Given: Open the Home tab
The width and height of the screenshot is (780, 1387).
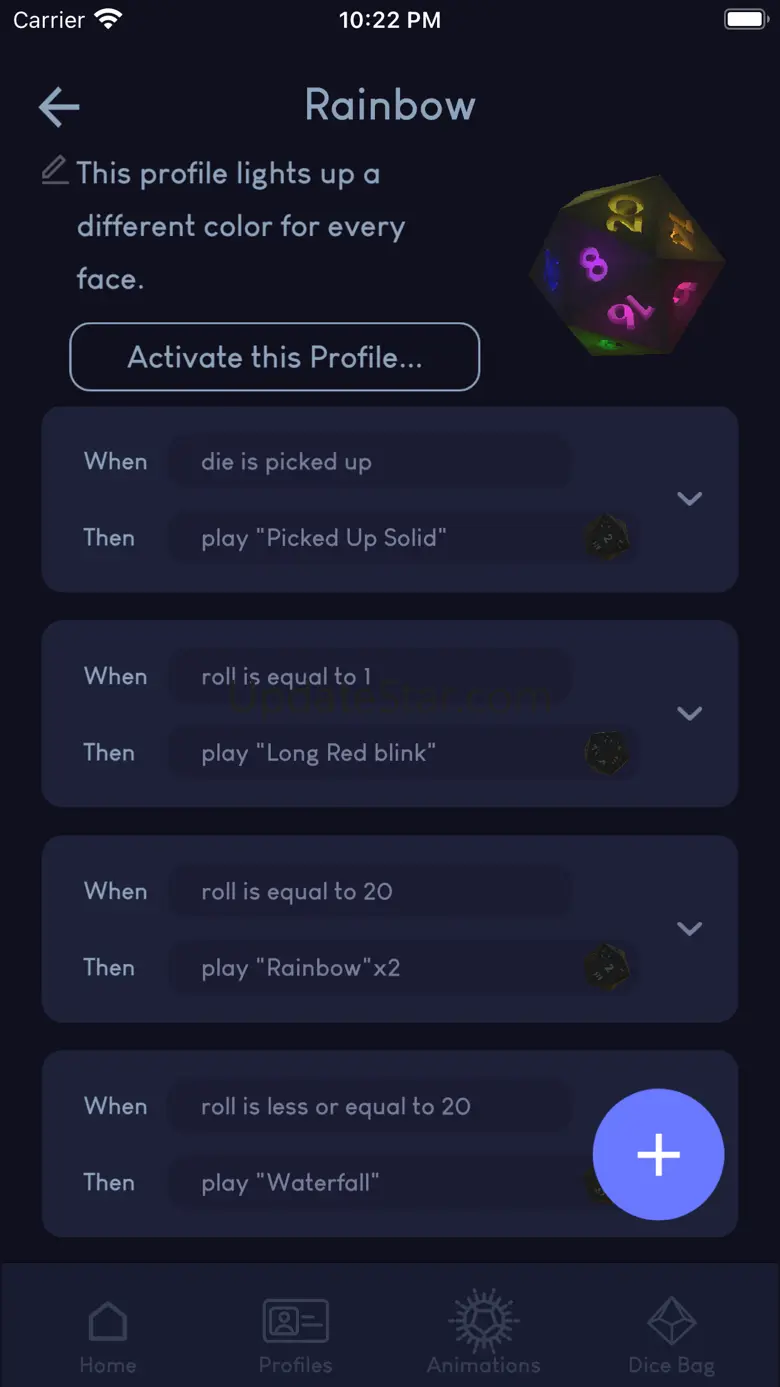Looking at the screenshot, I should click(108, 1335).
